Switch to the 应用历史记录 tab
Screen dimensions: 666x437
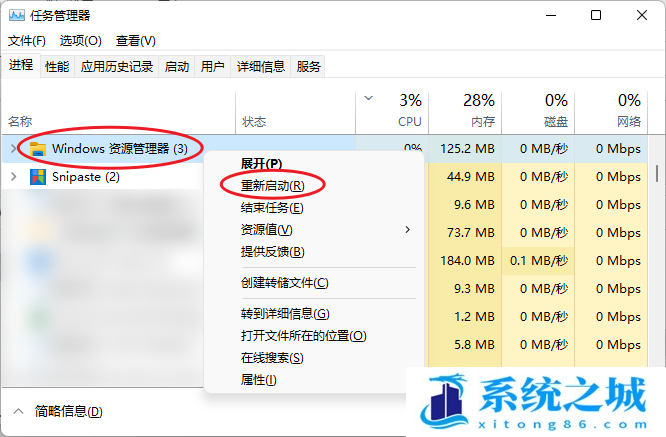[116, 67]
